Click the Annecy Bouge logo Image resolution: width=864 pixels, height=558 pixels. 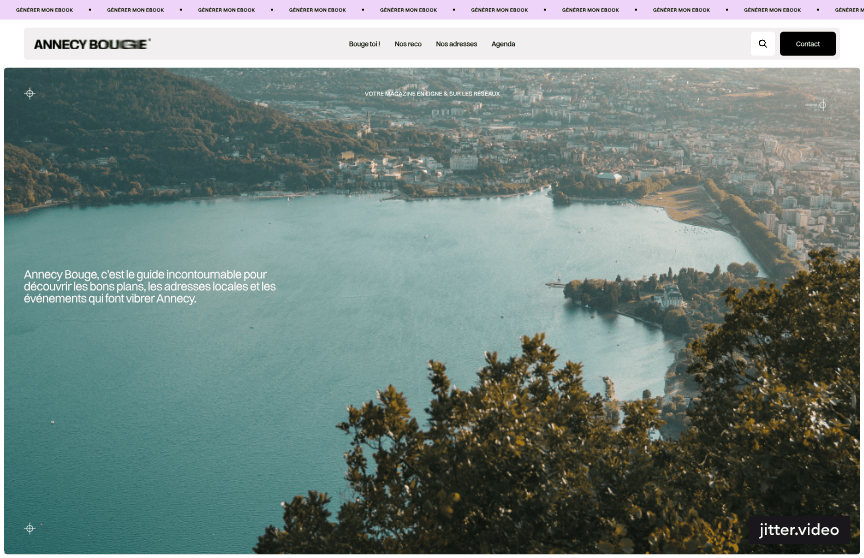(92, 44)
